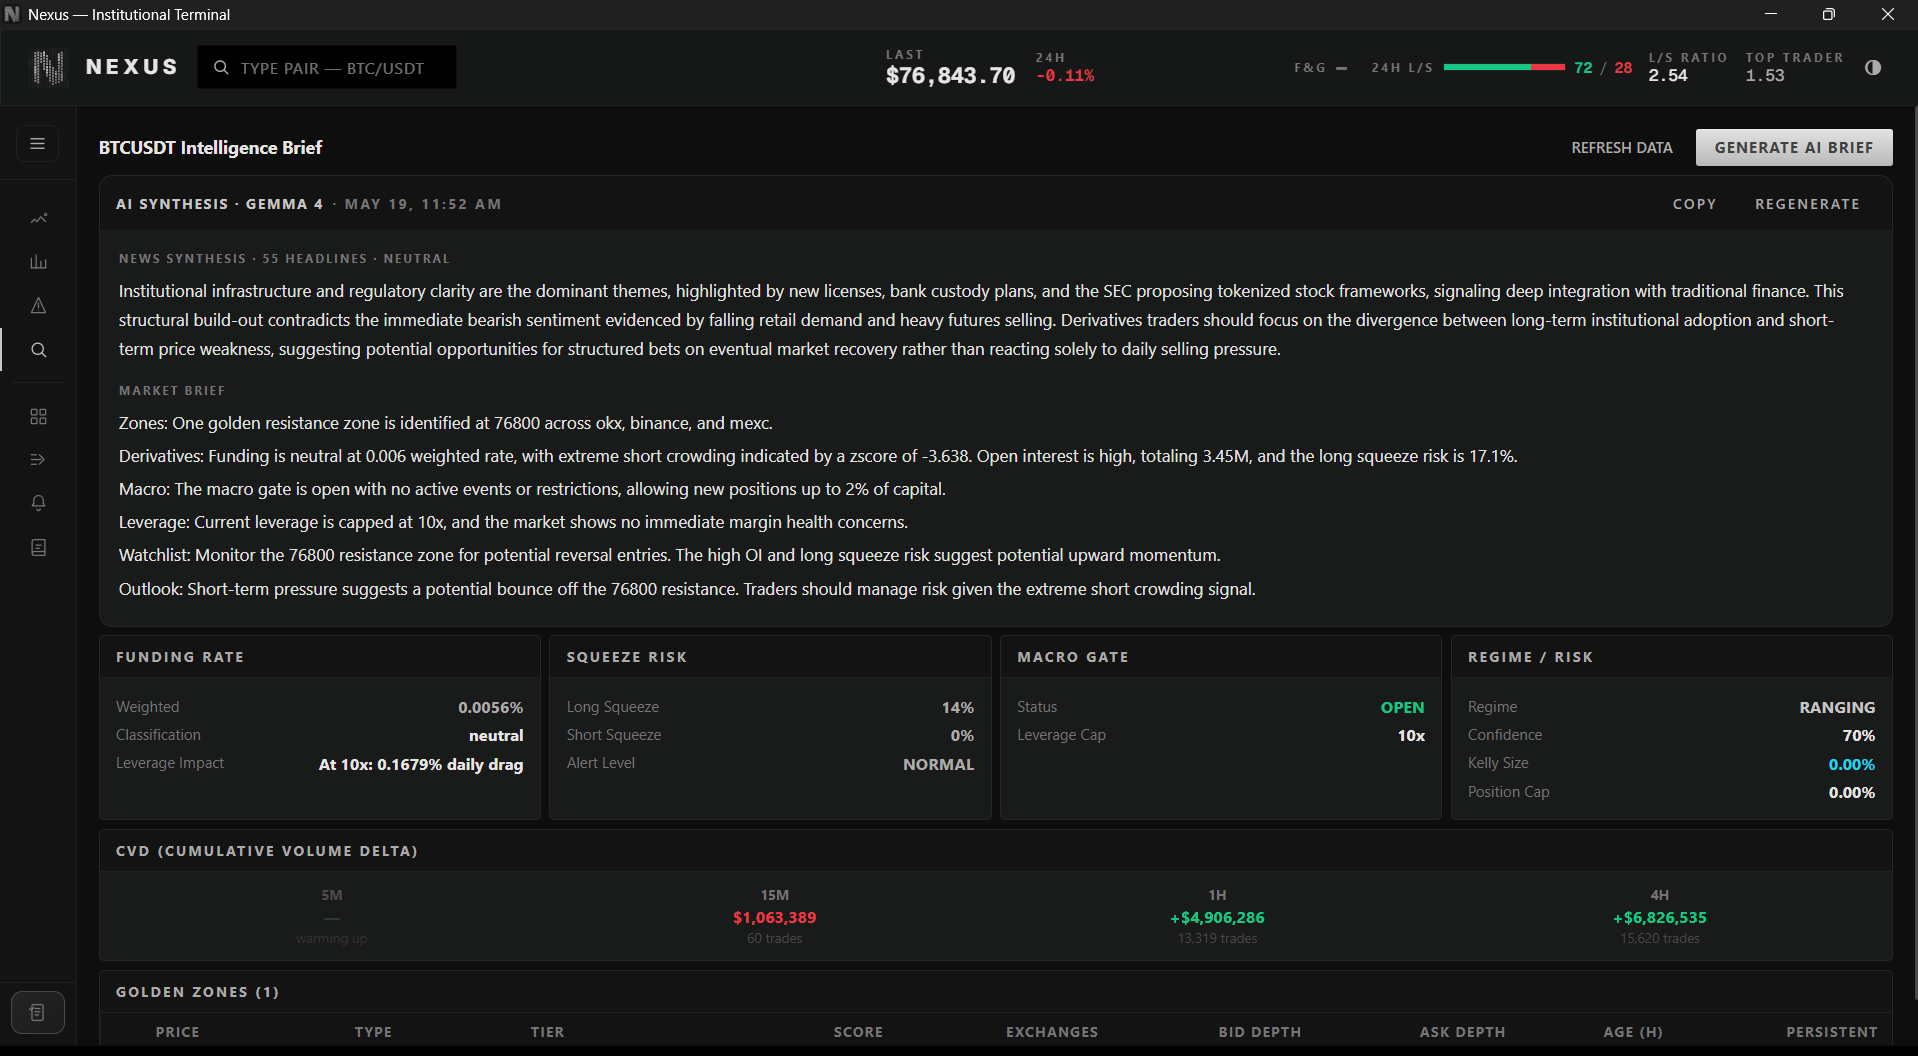Click the search magnifier in pair field
The width and height of the screenshot is (1918, 1056).
[221, 68]
